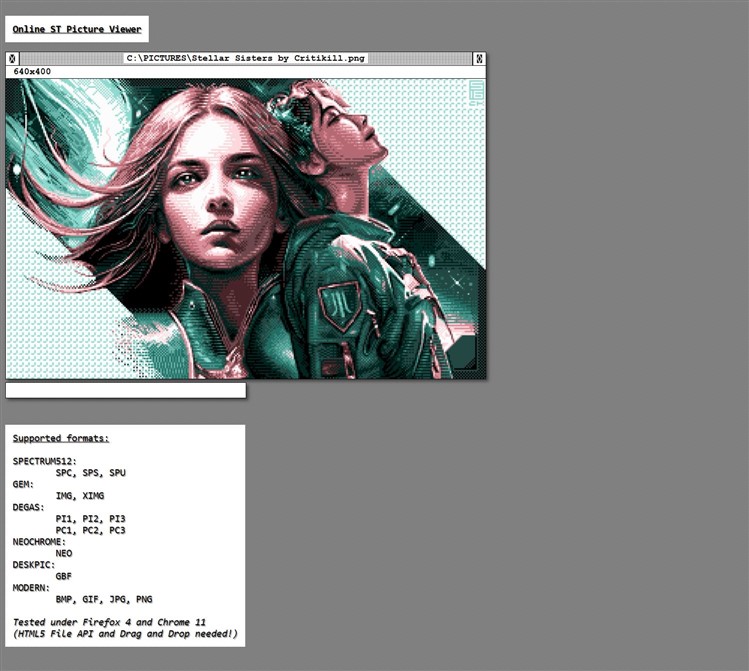Click the Stellar Sisters picture
The height and width of the screenshot is (671, 749).
(x=246, y=229)
